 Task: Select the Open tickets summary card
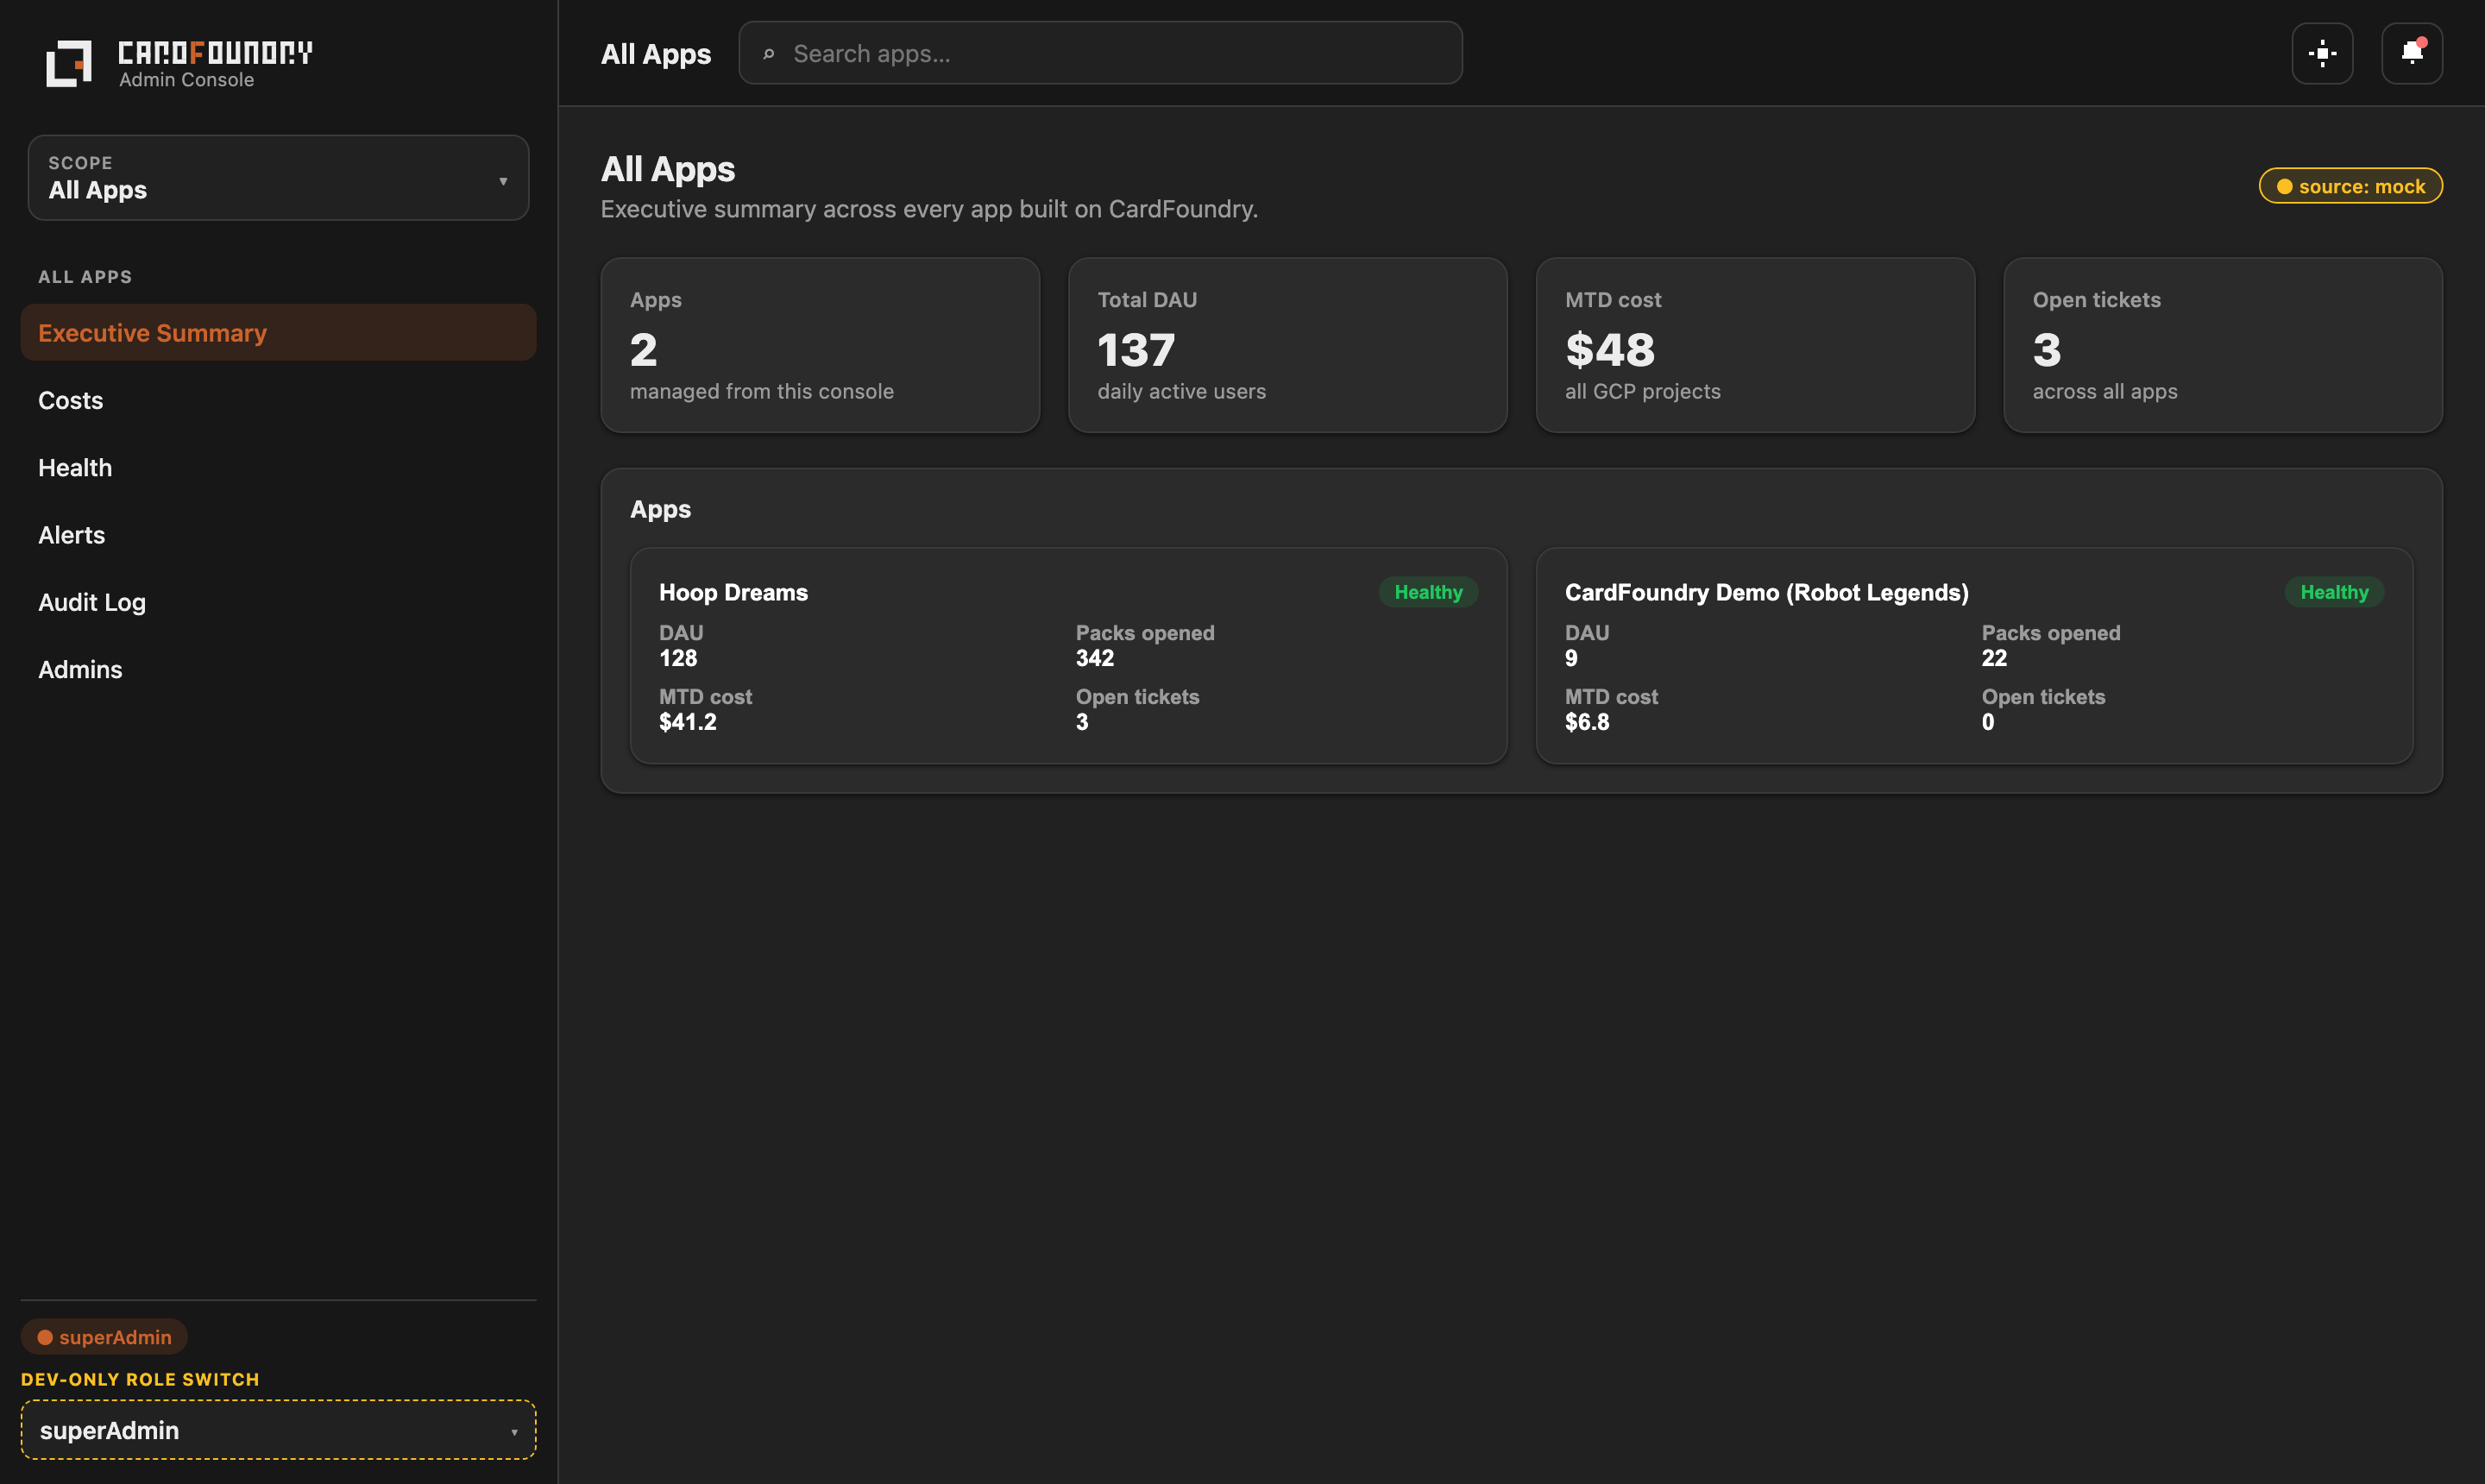[x=2223, y=345]
